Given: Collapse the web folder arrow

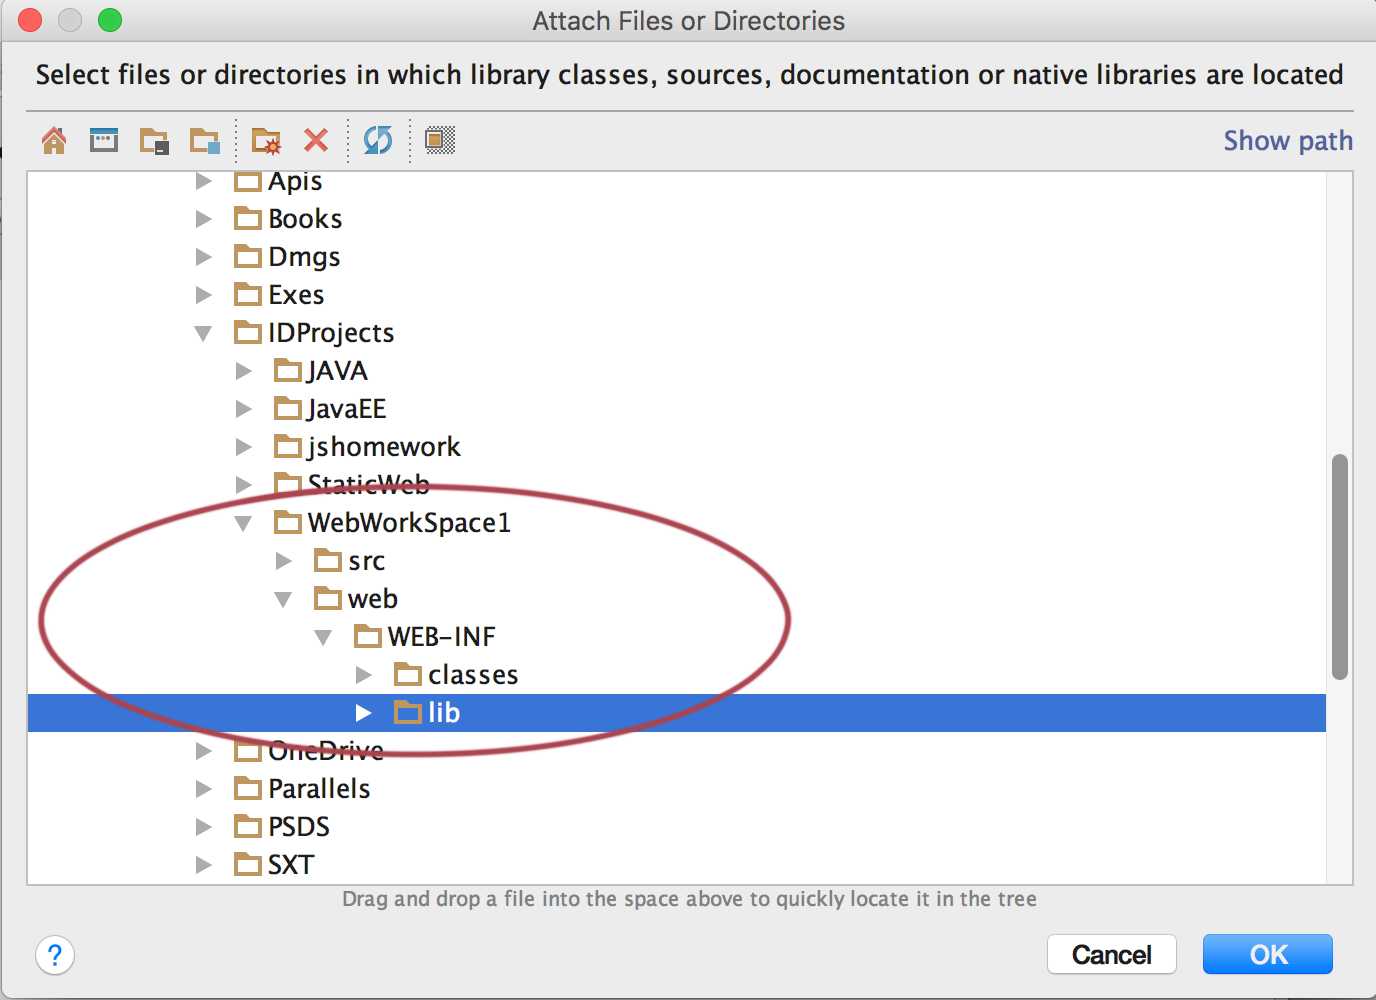Looking at the screenshot, I should click(x=283, y=599).
